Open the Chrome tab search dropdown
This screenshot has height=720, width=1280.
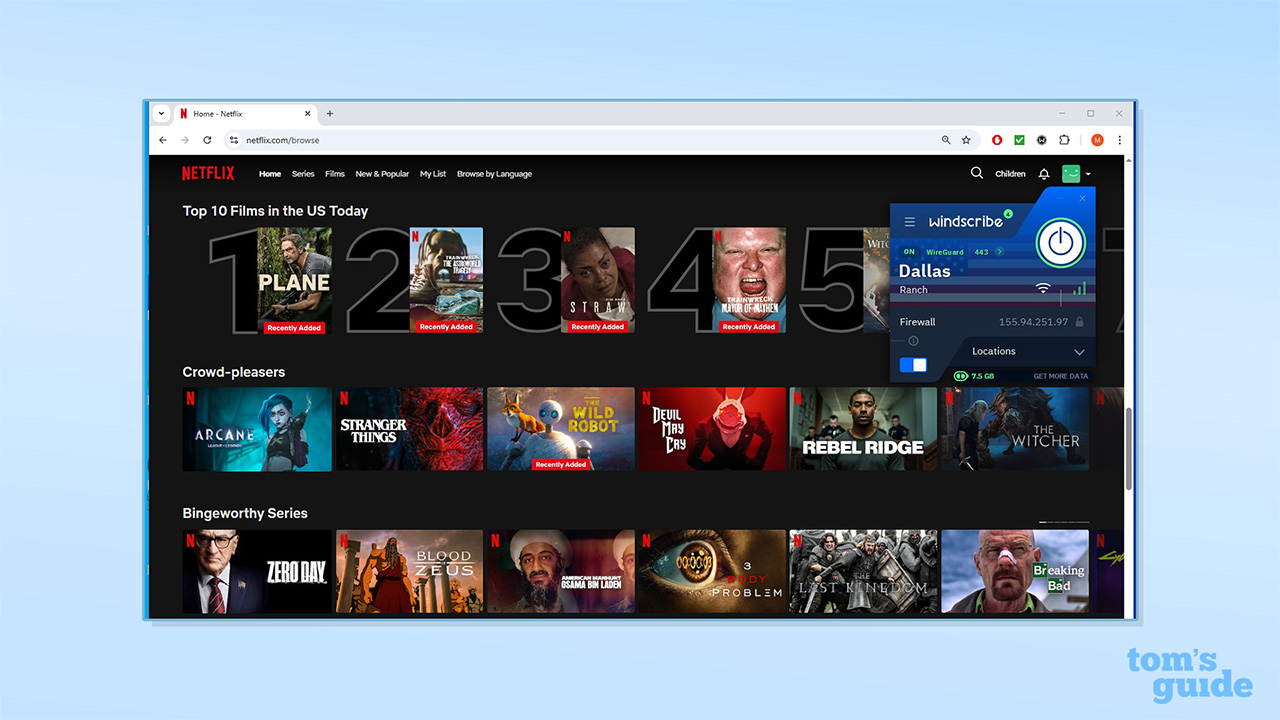(x=162, y=114)
